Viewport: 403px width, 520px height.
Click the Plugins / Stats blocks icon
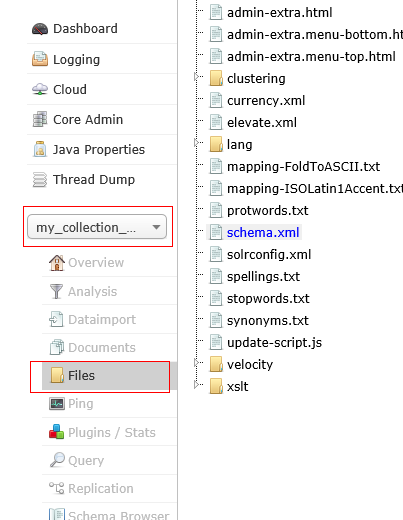pyautogui.click(x=56, y=432)
